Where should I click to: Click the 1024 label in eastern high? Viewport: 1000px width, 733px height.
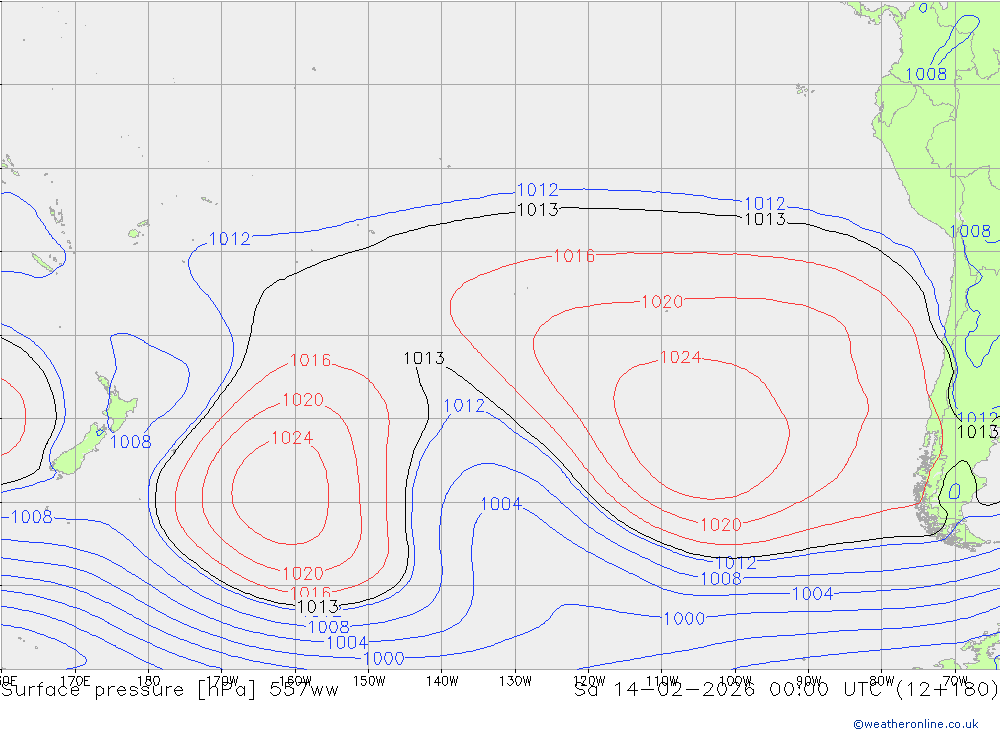[680, 358]
